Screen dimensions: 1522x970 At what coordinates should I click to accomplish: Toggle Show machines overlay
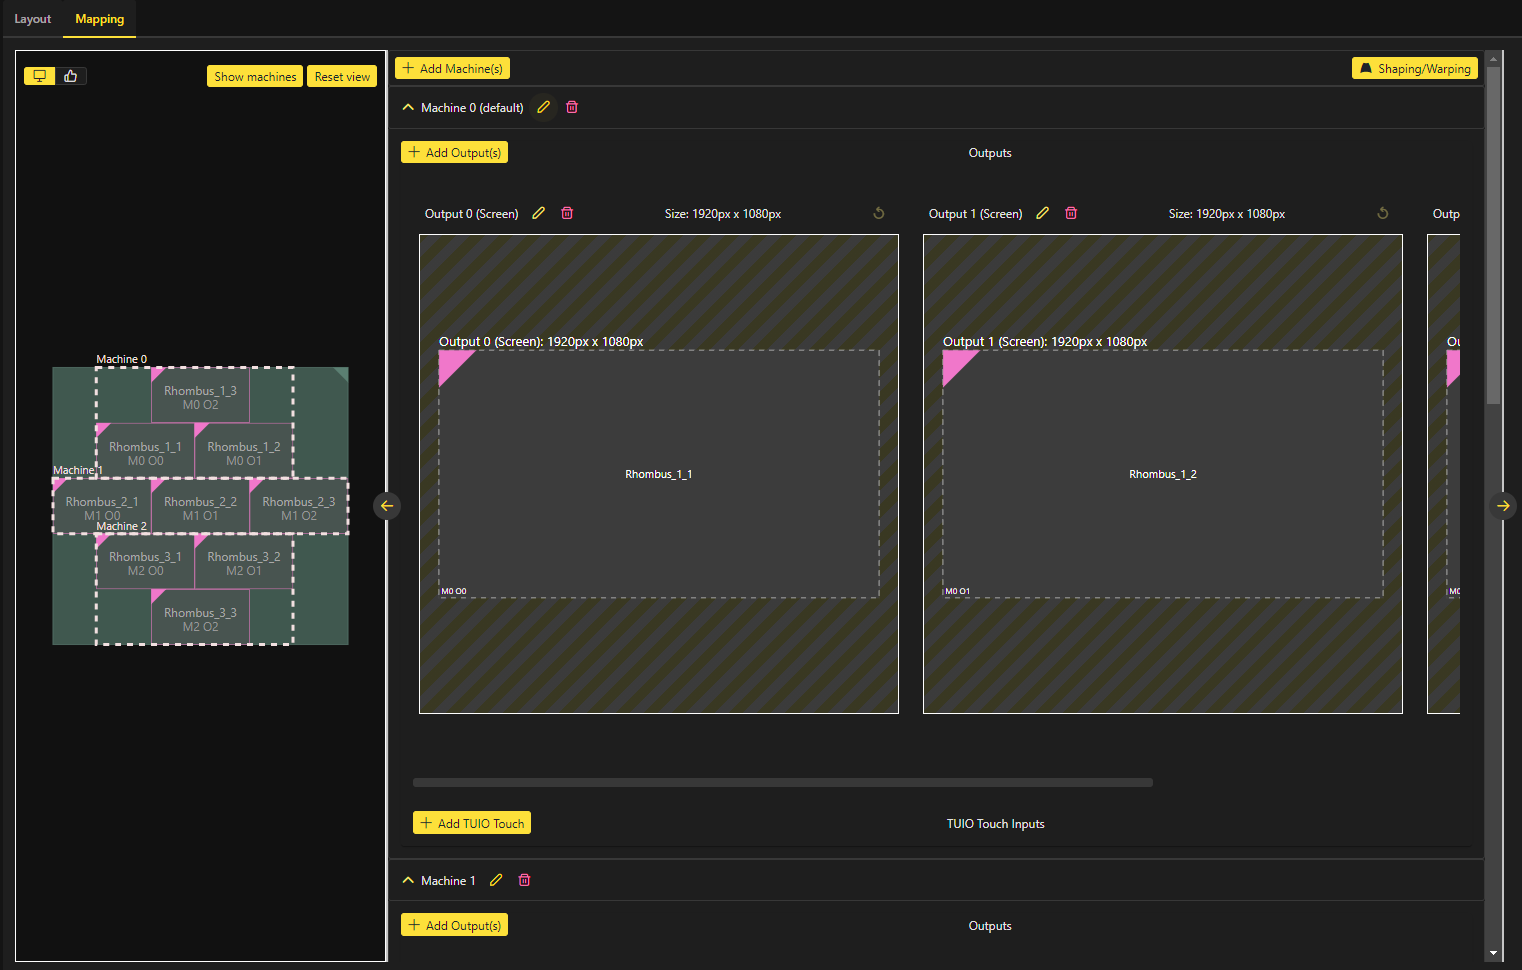coord(255,76)
